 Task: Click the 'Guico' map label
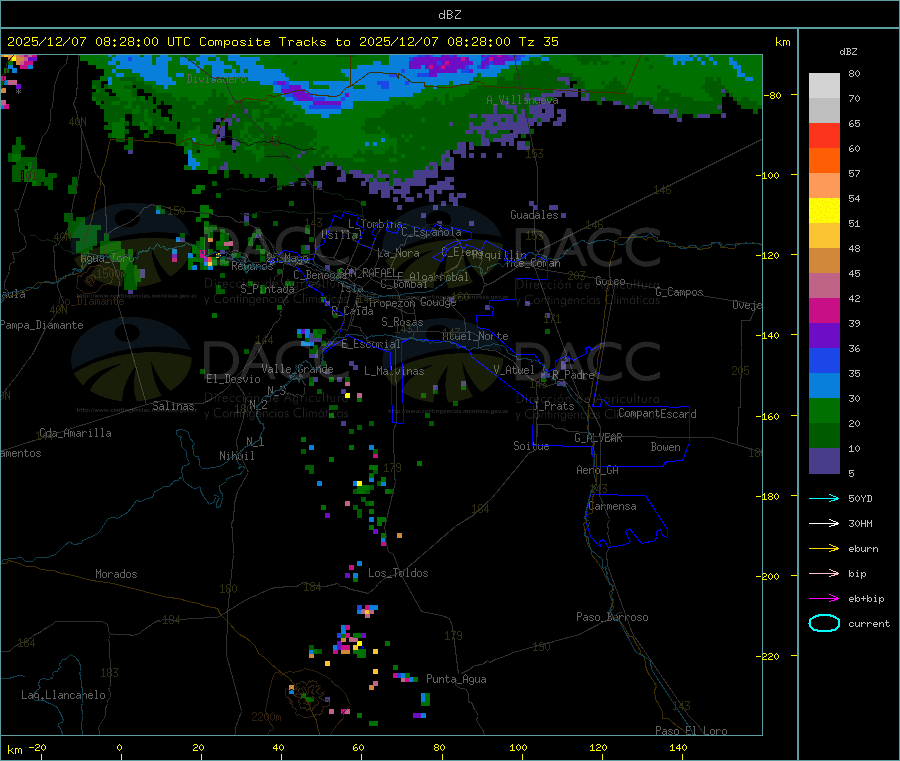coord(610,281)
